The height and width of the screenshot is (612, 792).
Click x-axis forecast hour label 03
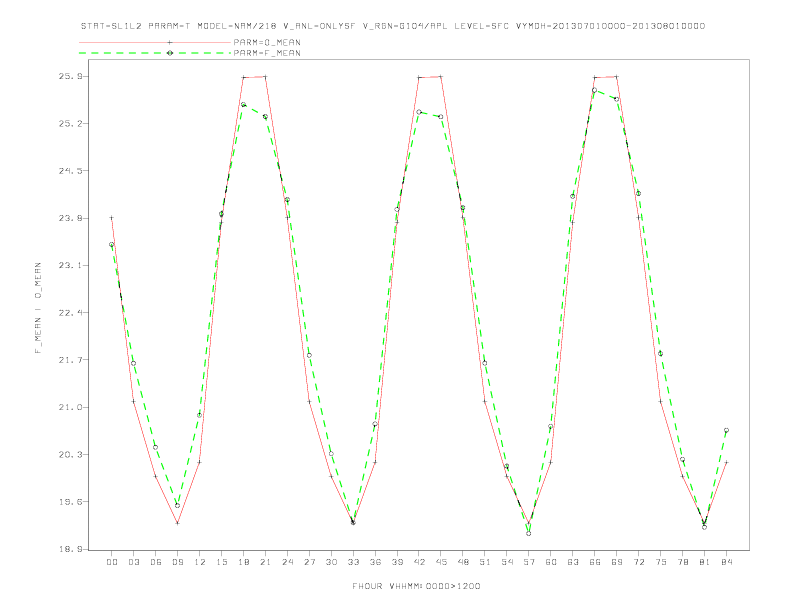click(134, 562)
